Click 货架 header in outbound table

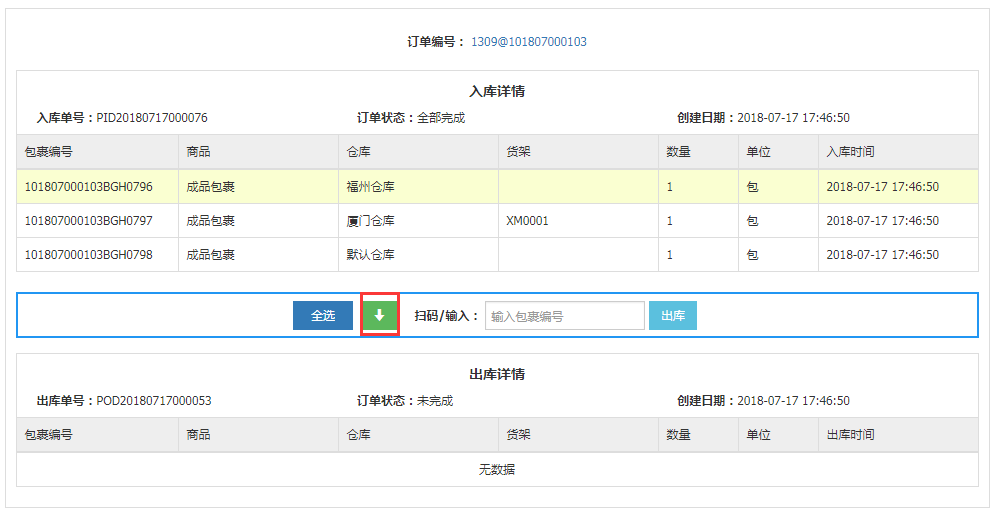click(518, 435)
